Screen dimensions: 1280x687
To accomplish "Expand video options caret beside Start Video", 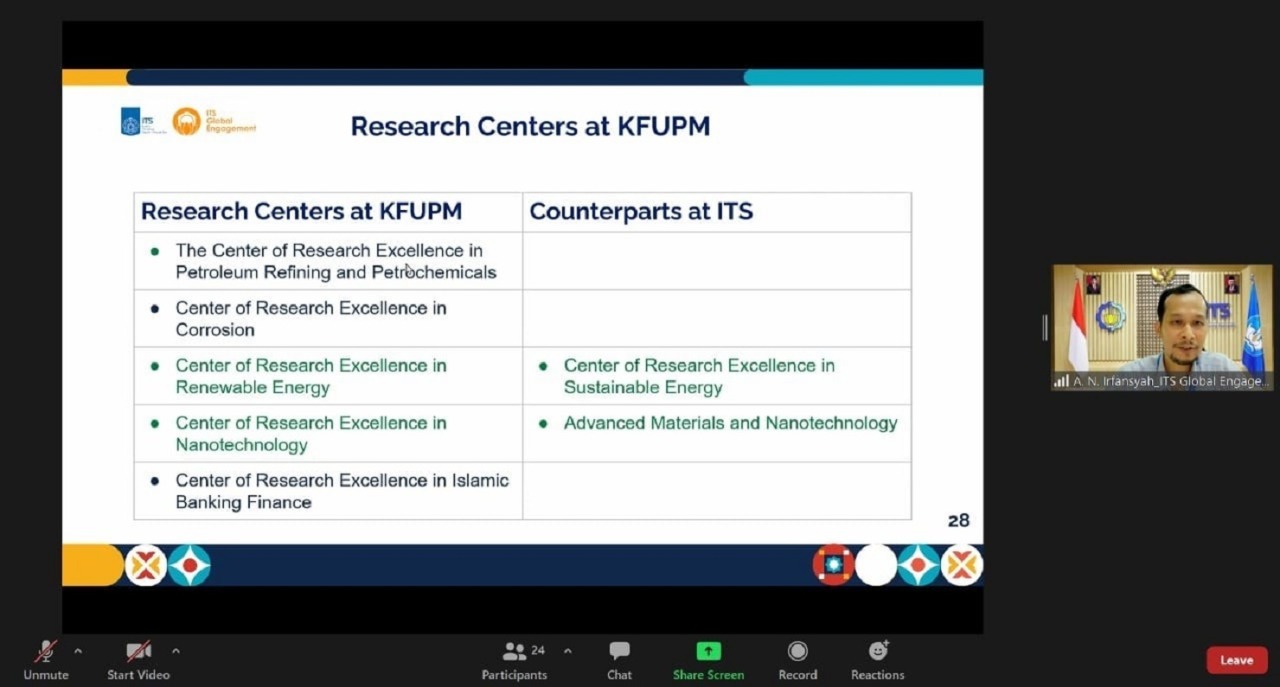I will [176, 651].
